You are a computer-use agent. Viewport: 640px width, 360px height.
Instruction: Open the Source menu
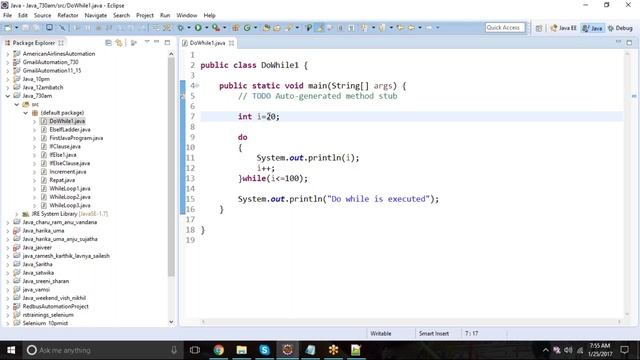[42, 15]
